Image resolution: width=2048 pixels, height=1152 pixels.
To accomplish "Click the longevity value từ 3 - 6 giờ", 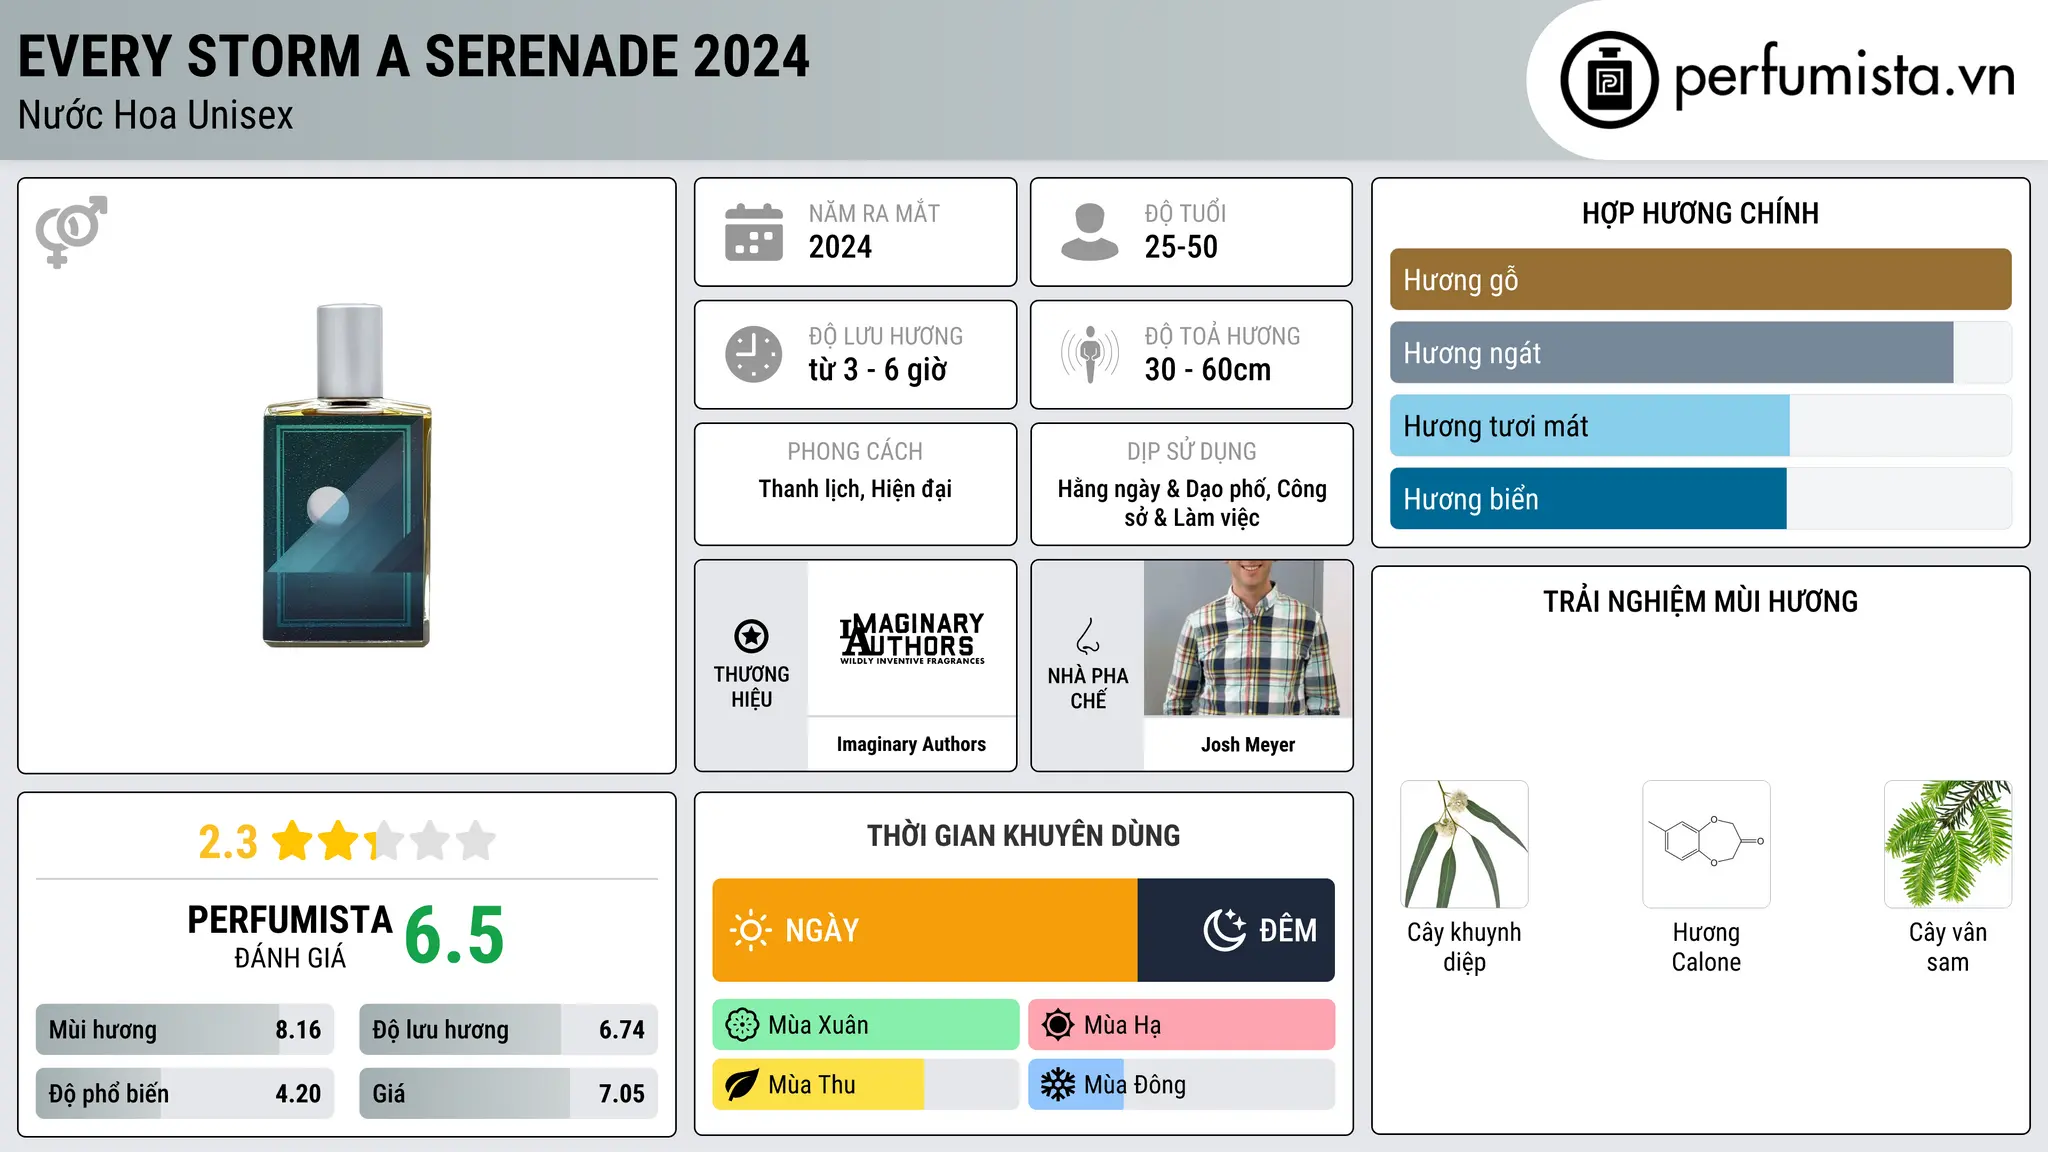I will coord(878,370).
